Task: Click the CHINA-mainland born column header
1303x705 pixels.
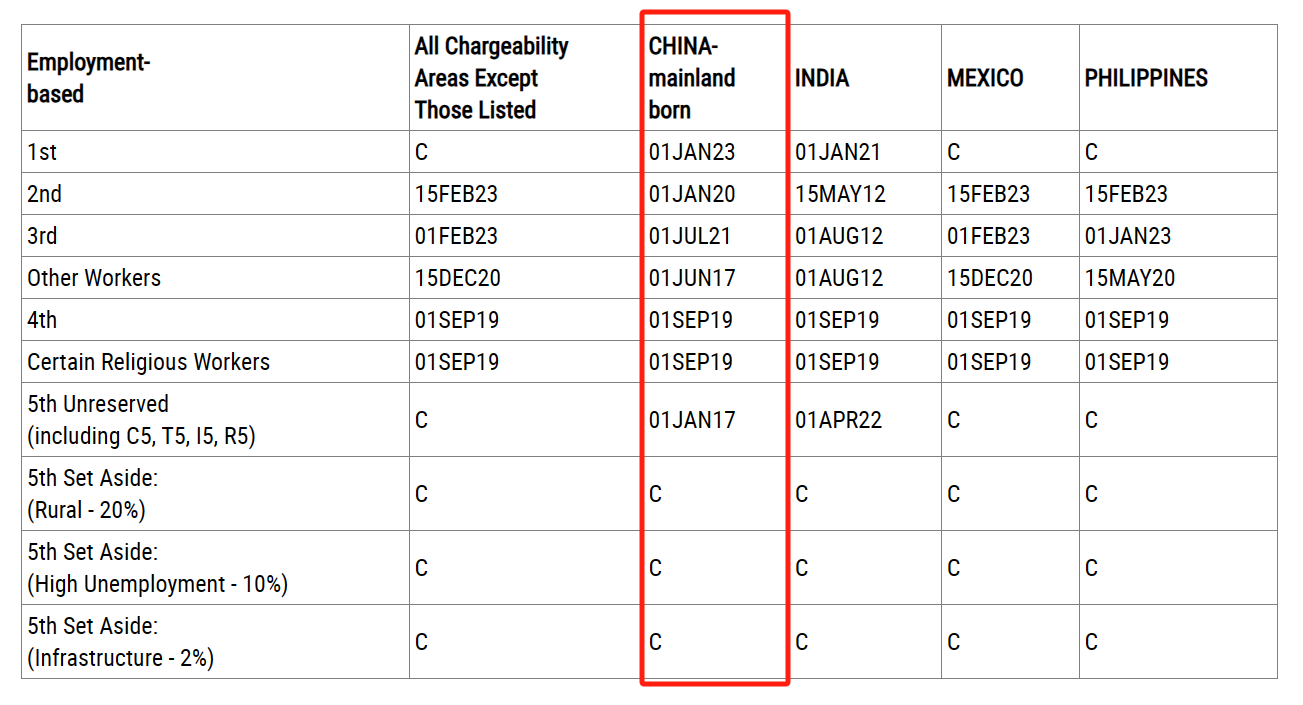Action: (x=692, y=78)
